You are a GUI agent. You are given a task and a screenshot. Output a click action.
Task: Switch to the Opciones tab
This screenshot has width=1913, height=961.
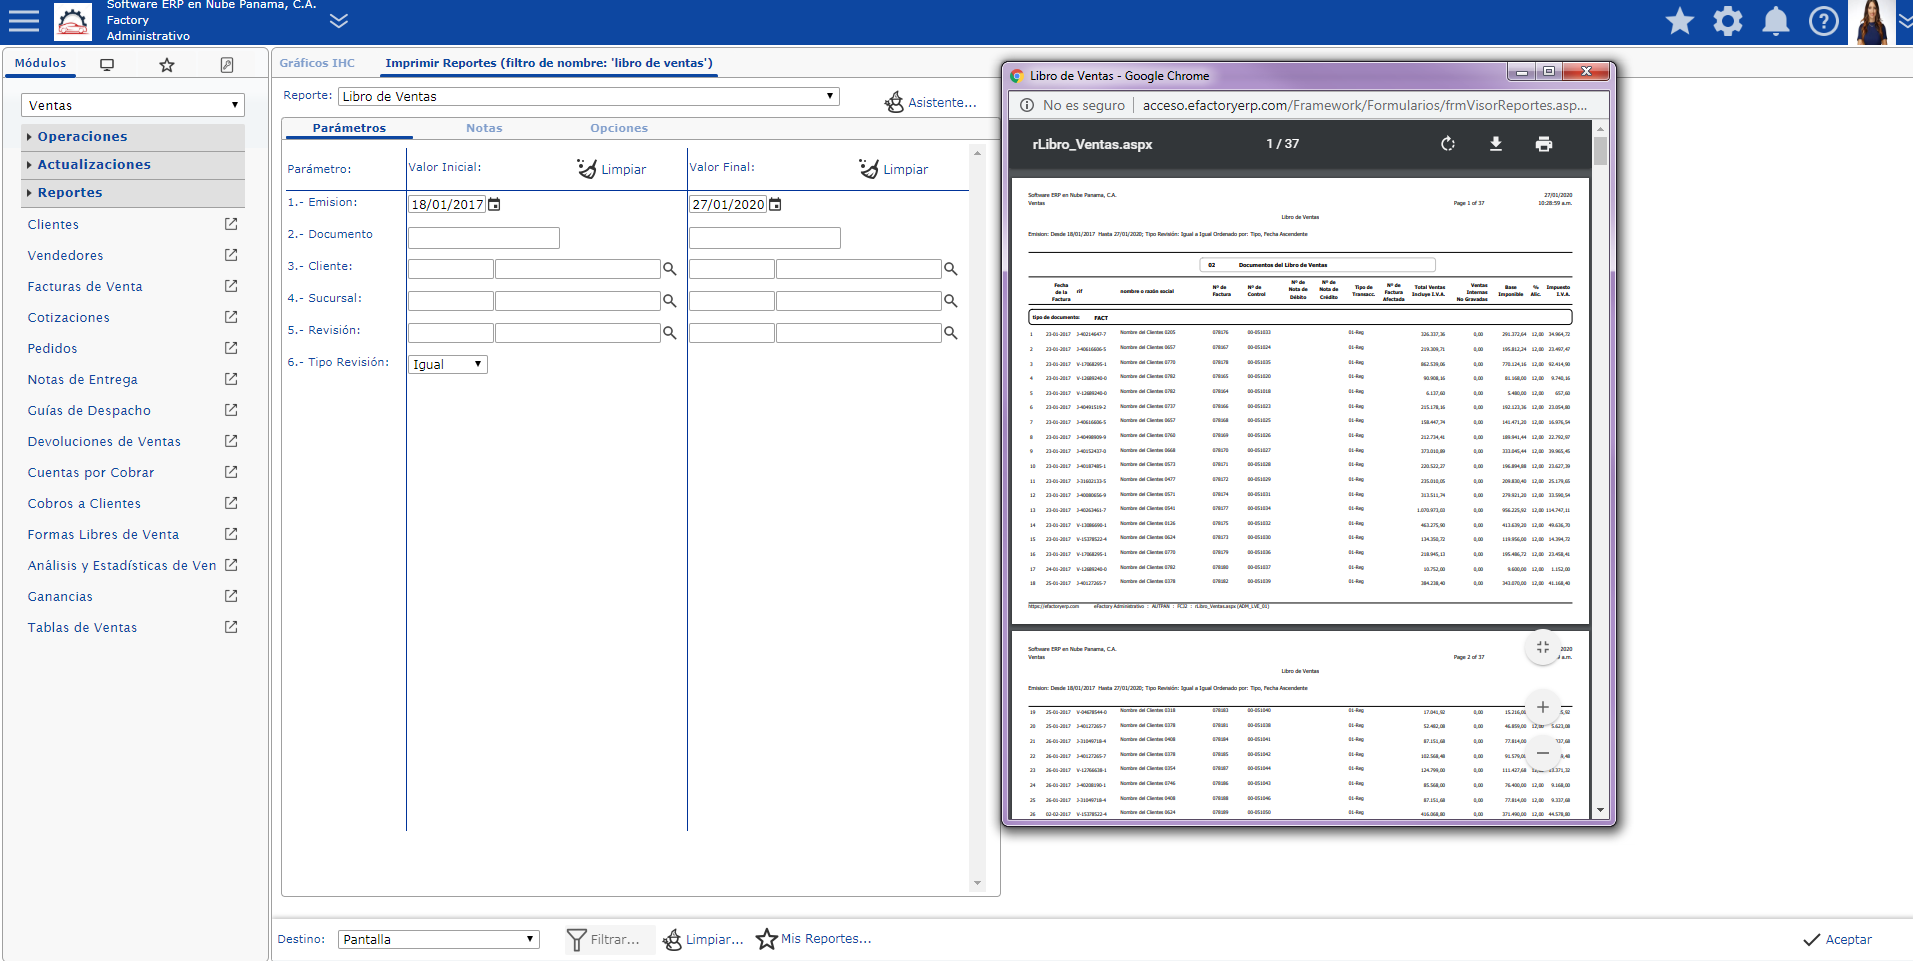[618, 128]
